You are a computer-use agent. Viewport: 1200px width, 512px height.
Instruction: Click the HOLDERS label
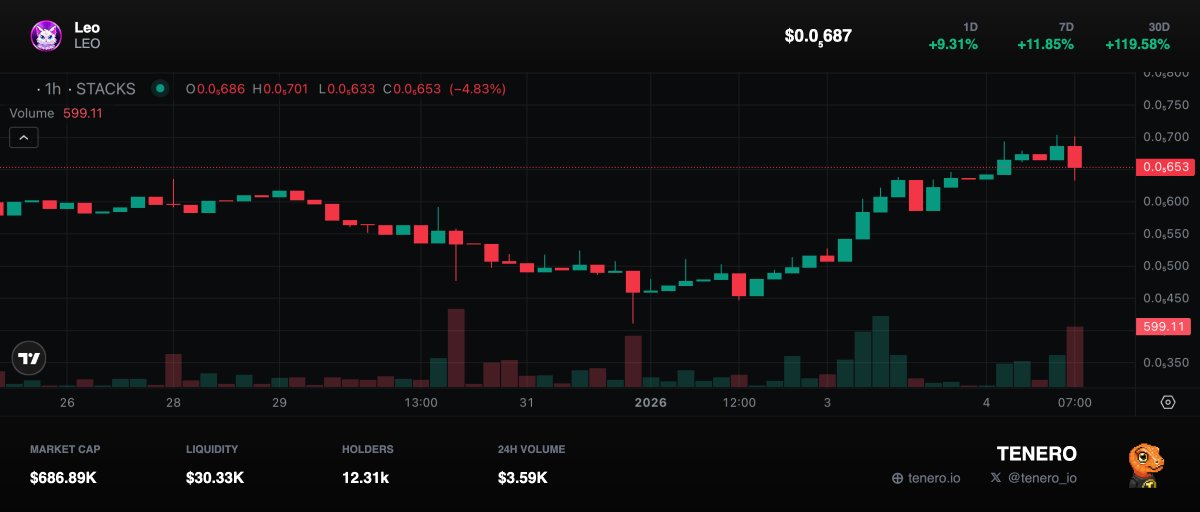click(368, 449)
